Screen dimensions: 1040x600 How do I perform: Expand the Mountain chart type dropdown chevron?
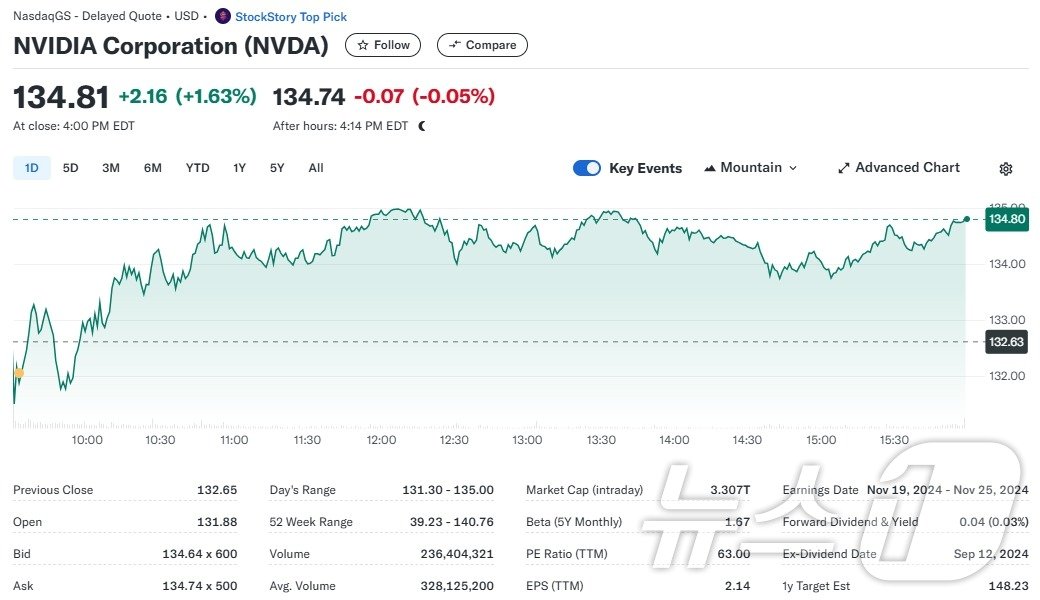tap(793, 168)
